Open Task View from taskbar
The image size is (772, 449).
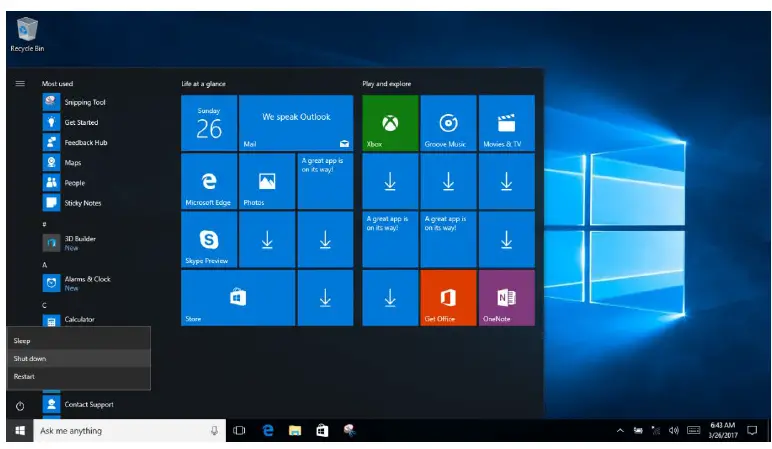tap(239, 431)
